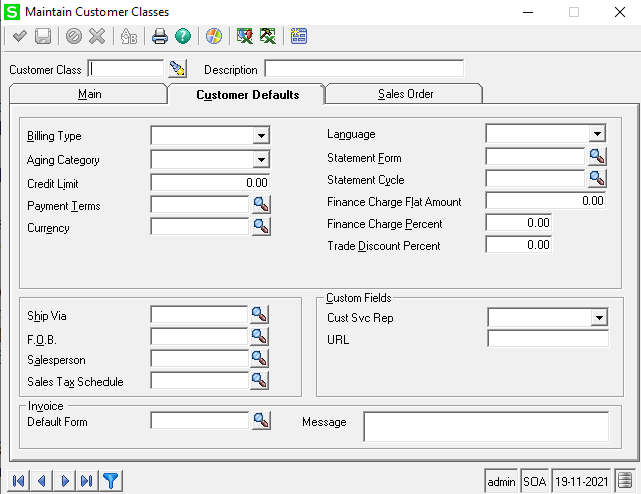
Task: Open the Default Form lookup magnifier
Action: click(261, 420)
